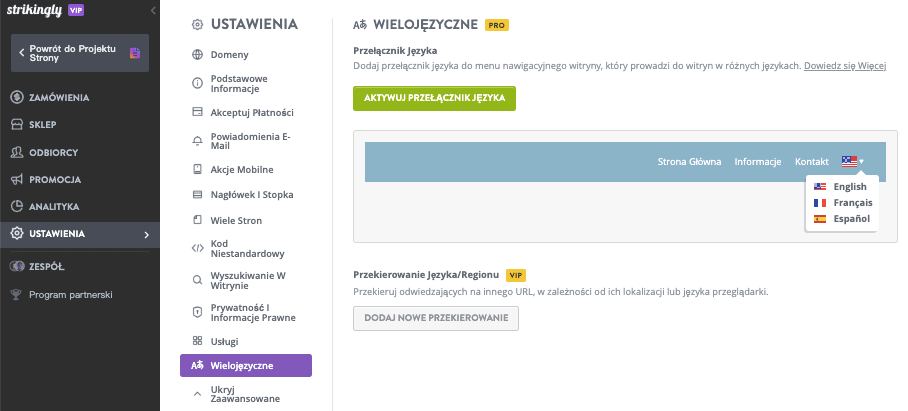Click the Wiele Stron pages icon
This screenshot has width=908, height=411.
coord(197,220)
